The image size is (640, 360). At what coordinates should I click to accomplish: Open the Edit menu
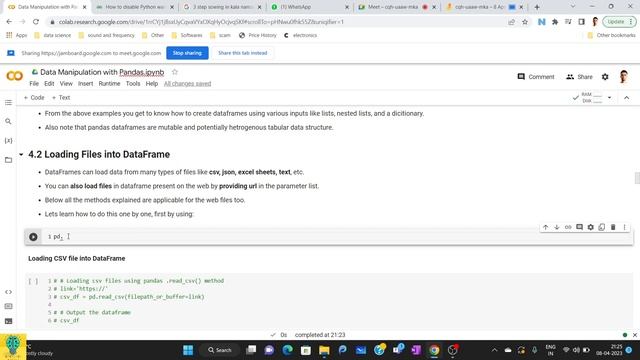49,84
